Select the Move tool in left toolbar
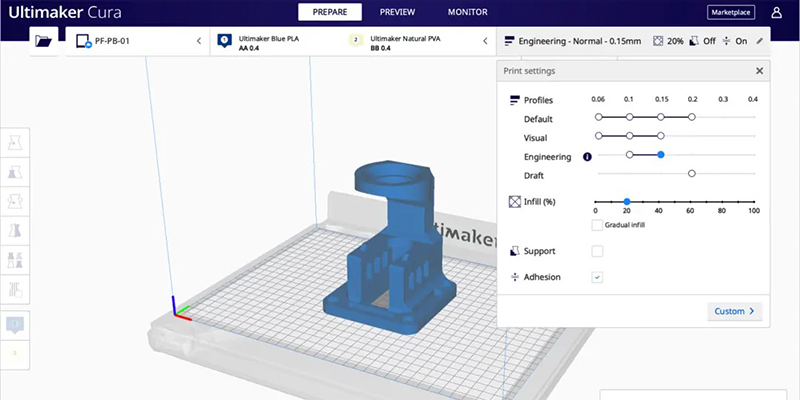Image resolution: width=800 pixels, height=400 pixels. tap(15, 142)
